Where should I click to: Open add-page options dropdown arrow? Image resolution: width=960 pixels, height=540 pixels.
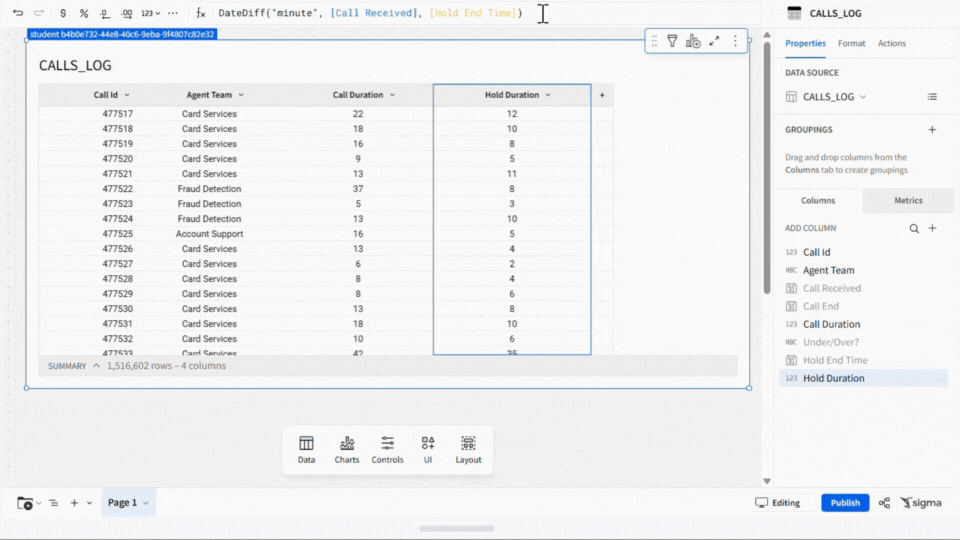point(89,503)
